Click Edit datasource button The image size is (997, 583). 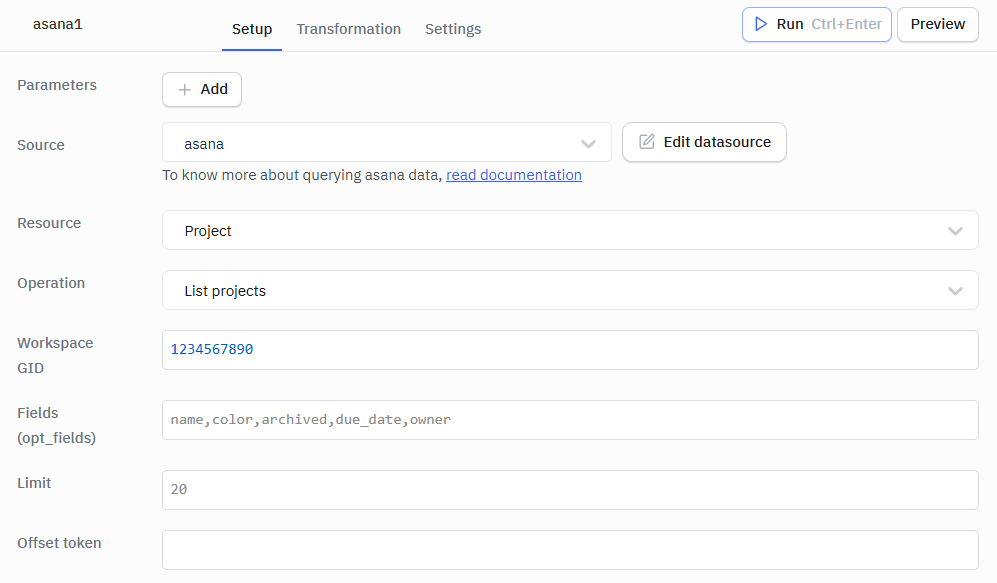pyautogui.click(x=704, y=142)
